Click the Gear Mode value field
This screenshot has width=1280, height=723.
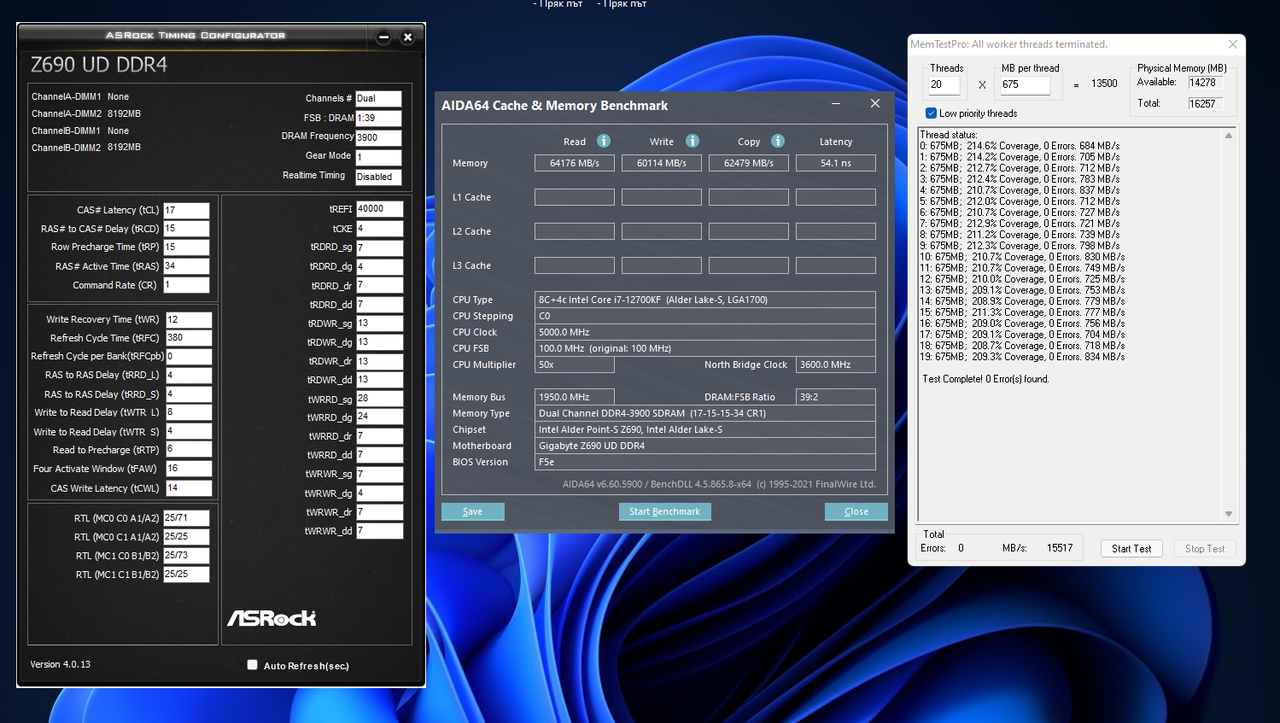coord(378,157)
